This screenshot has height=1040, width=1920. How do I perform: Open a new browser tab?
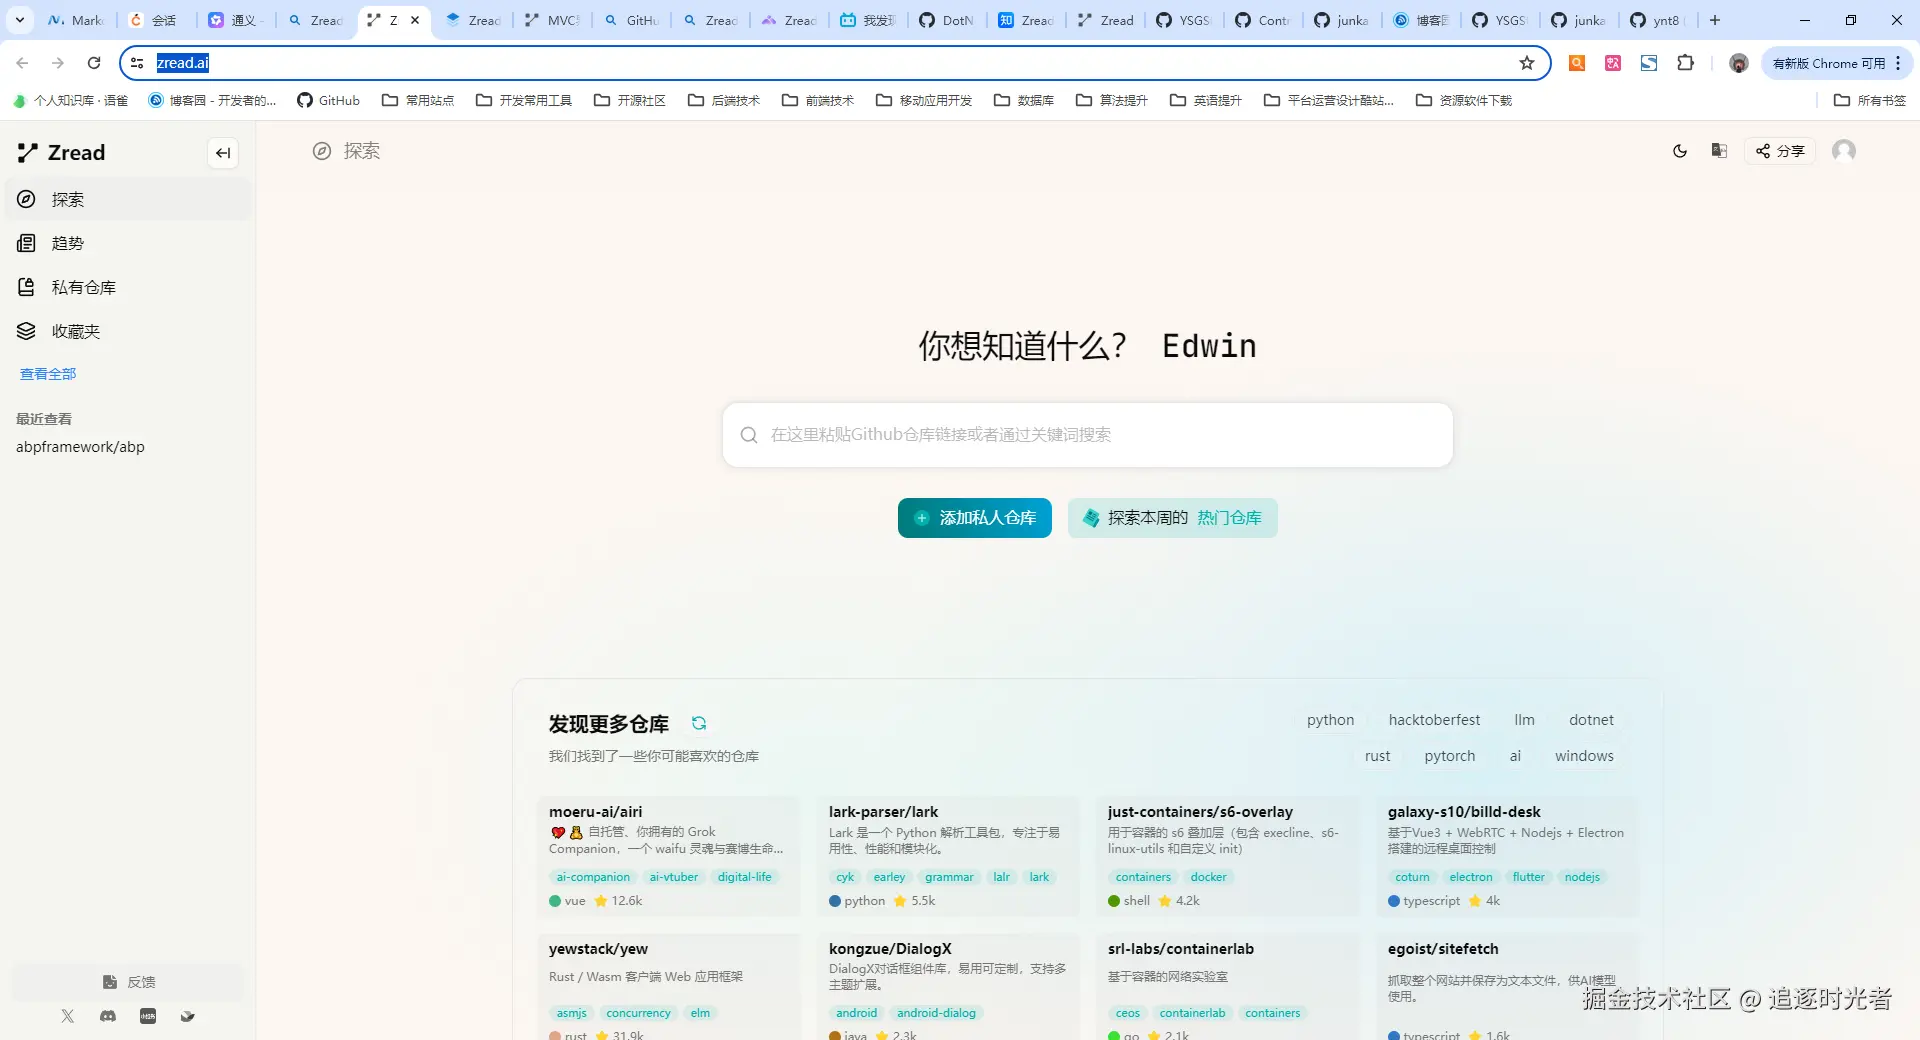1715,20
